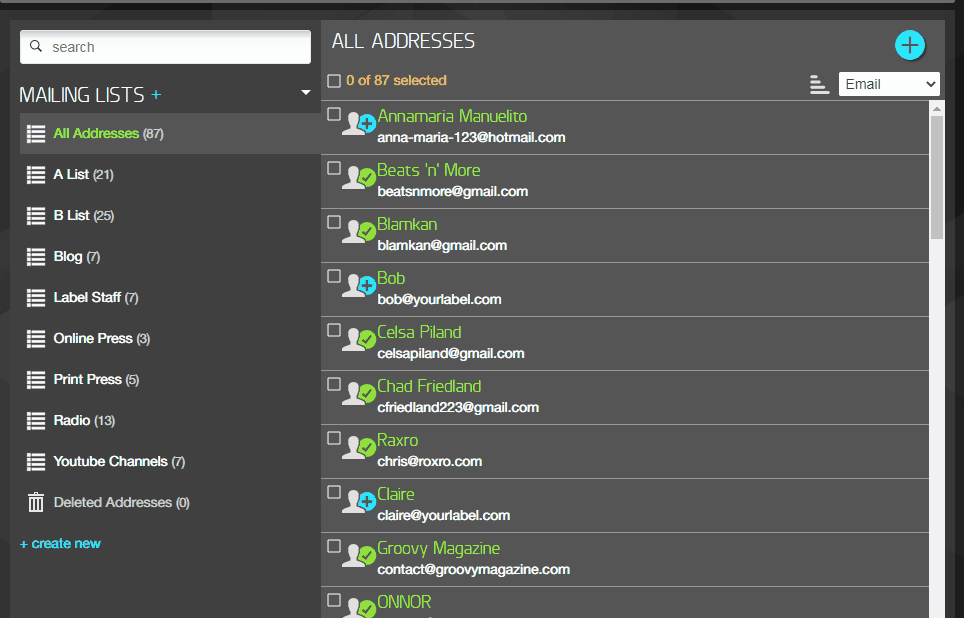Click Chad Friedland's contact icon
This screenshot has width=964, height=618.
pyautogui.click(x=359, y=394)
